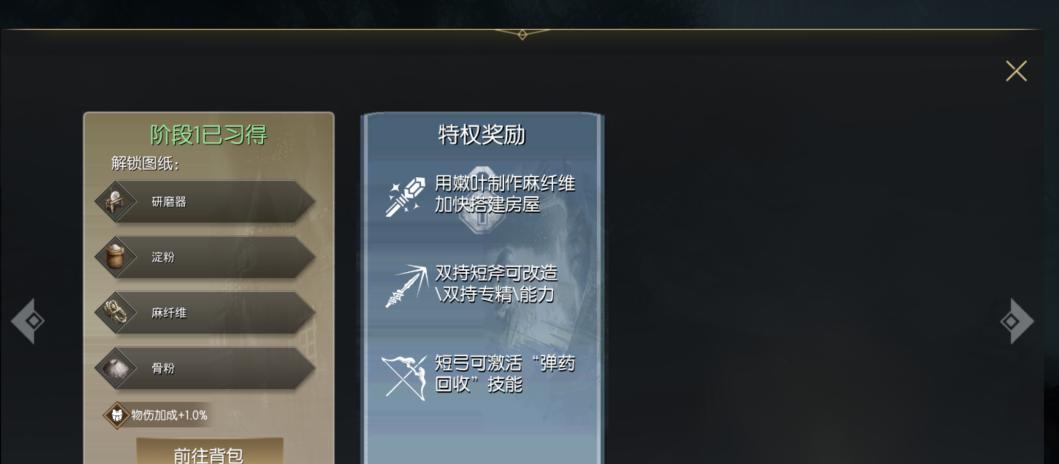
Task: Click the top center gold divider ornament
Action: pyautogui.click(x=522, y=32)
